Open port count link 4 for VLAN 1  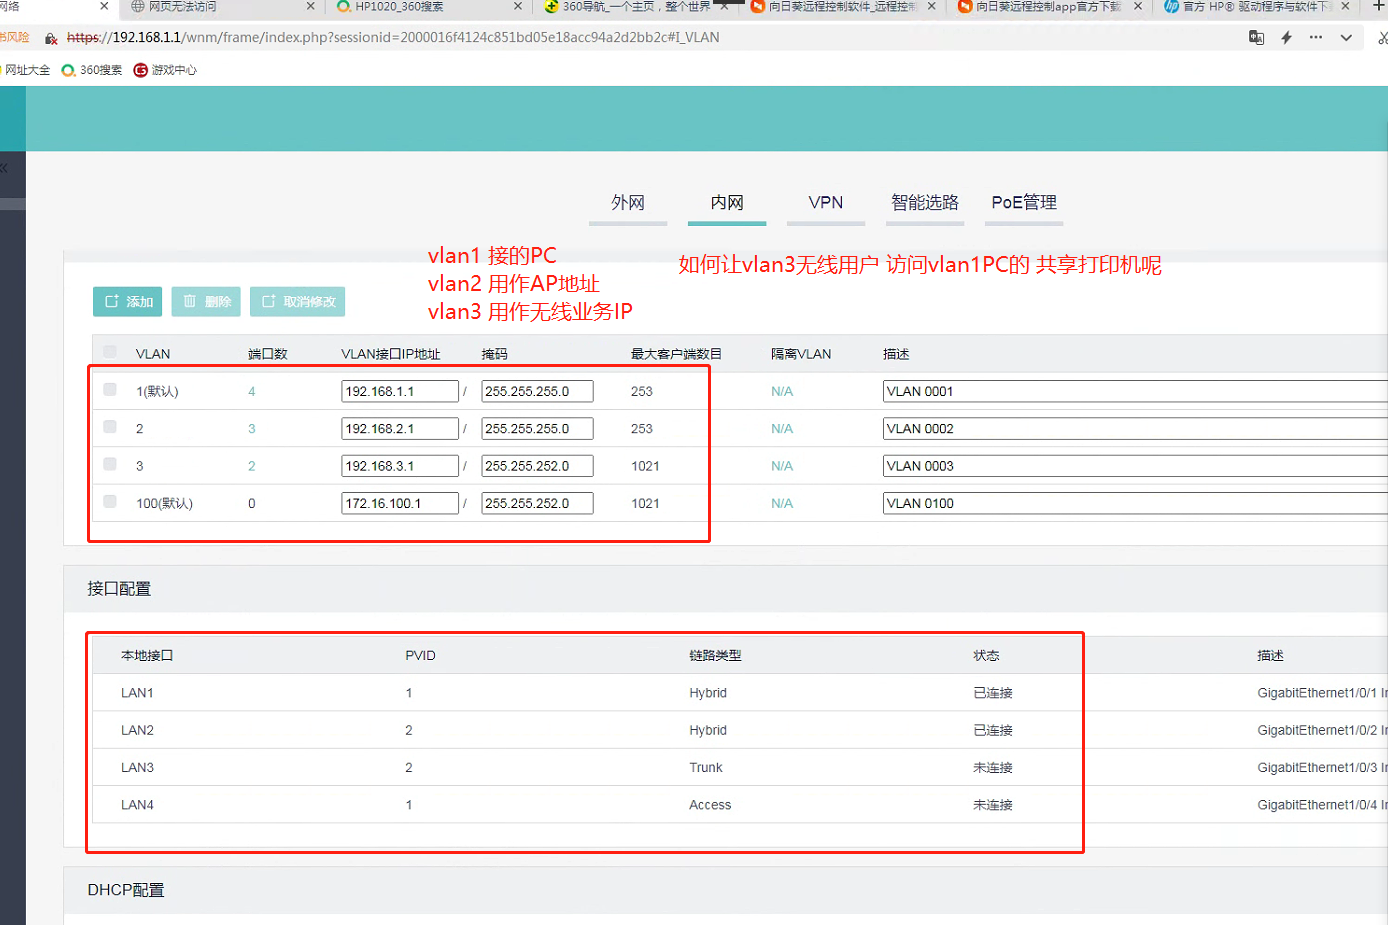click(252, 392)
